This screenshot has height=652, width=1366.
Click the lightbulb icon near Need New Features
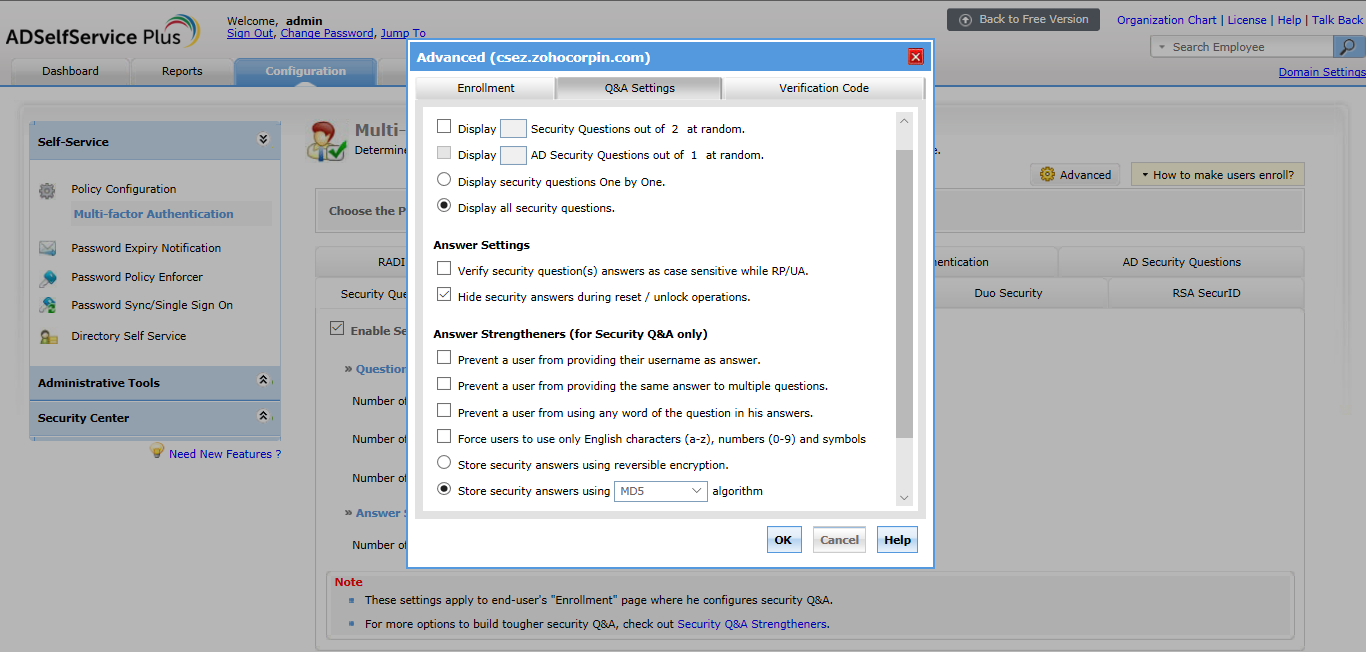click(157, 452)
